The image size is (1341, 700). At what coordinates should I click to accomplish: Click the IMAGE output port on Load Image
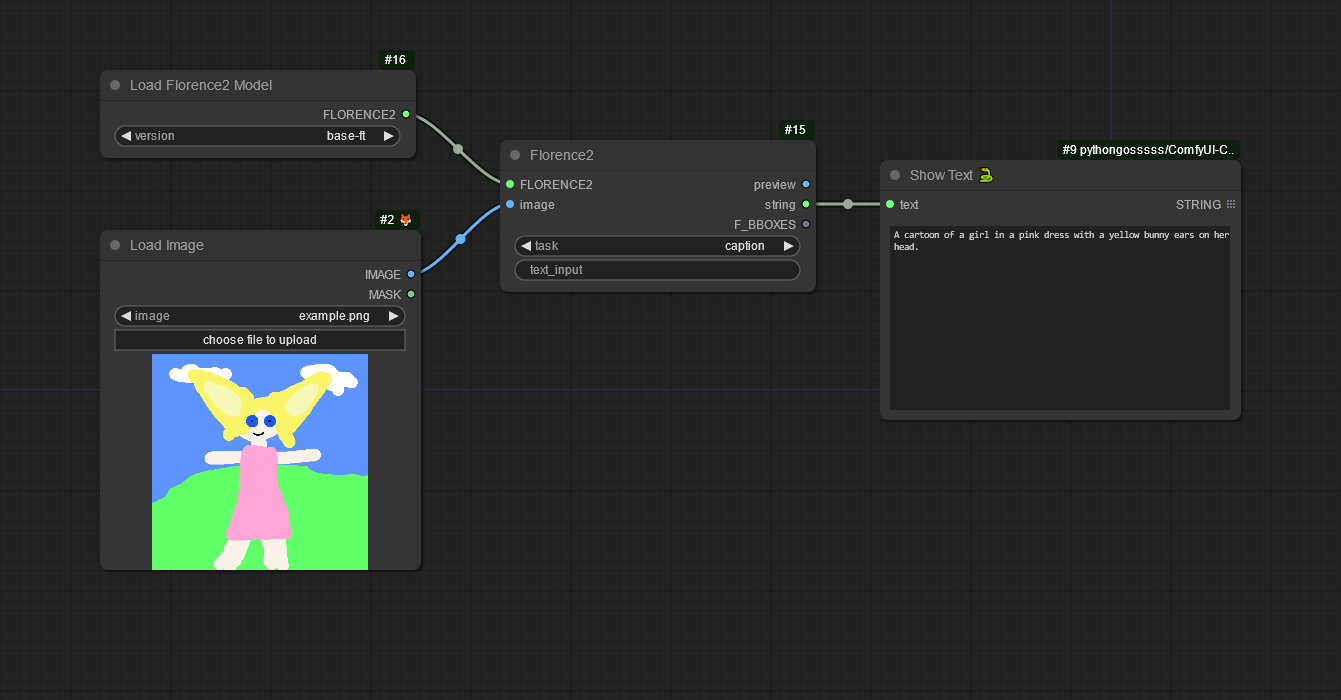[411, 274]
